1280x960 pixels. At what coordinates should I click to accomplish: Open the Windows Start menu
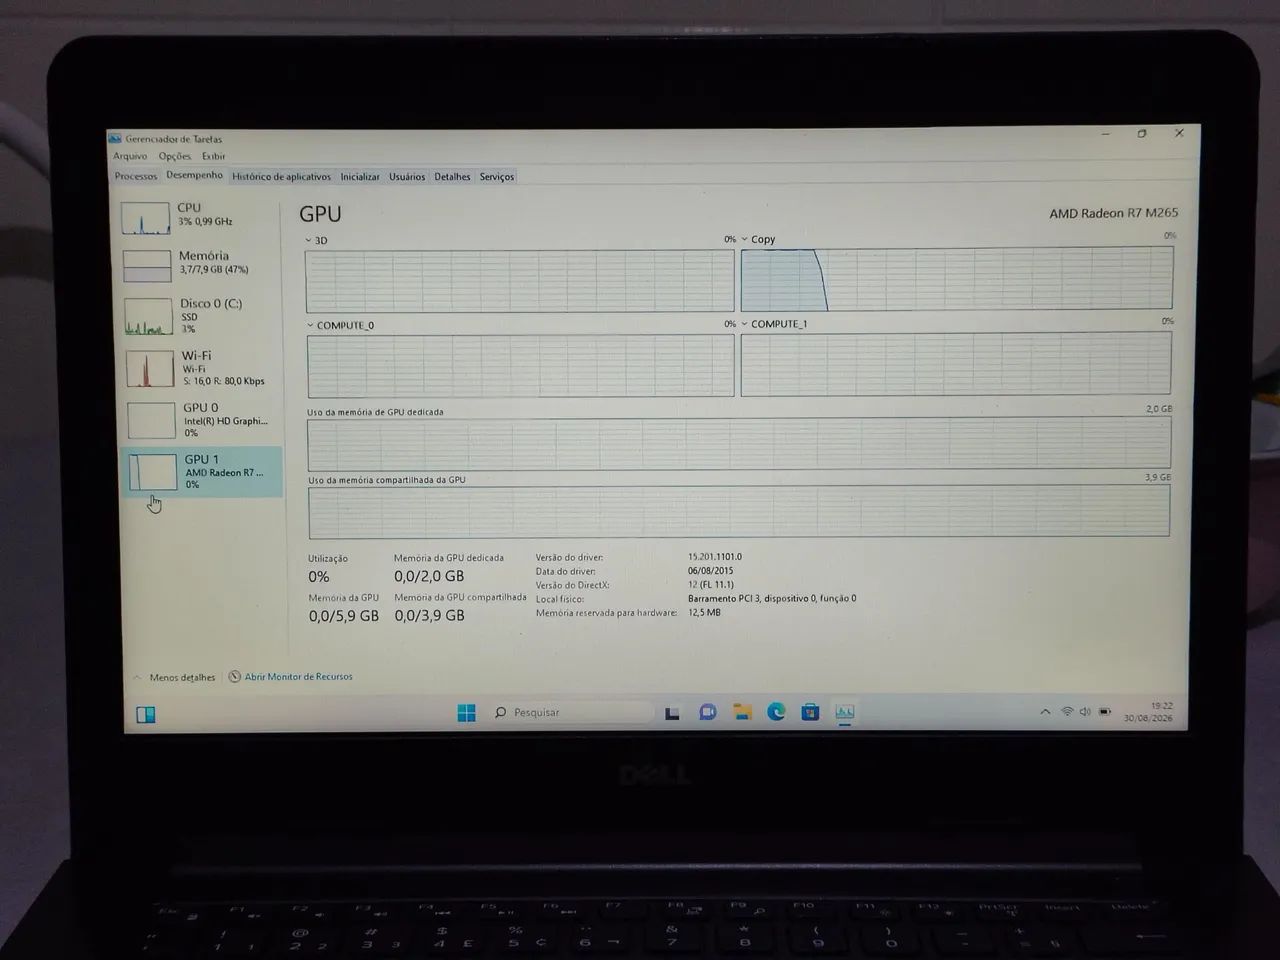(x=467, y=712)
